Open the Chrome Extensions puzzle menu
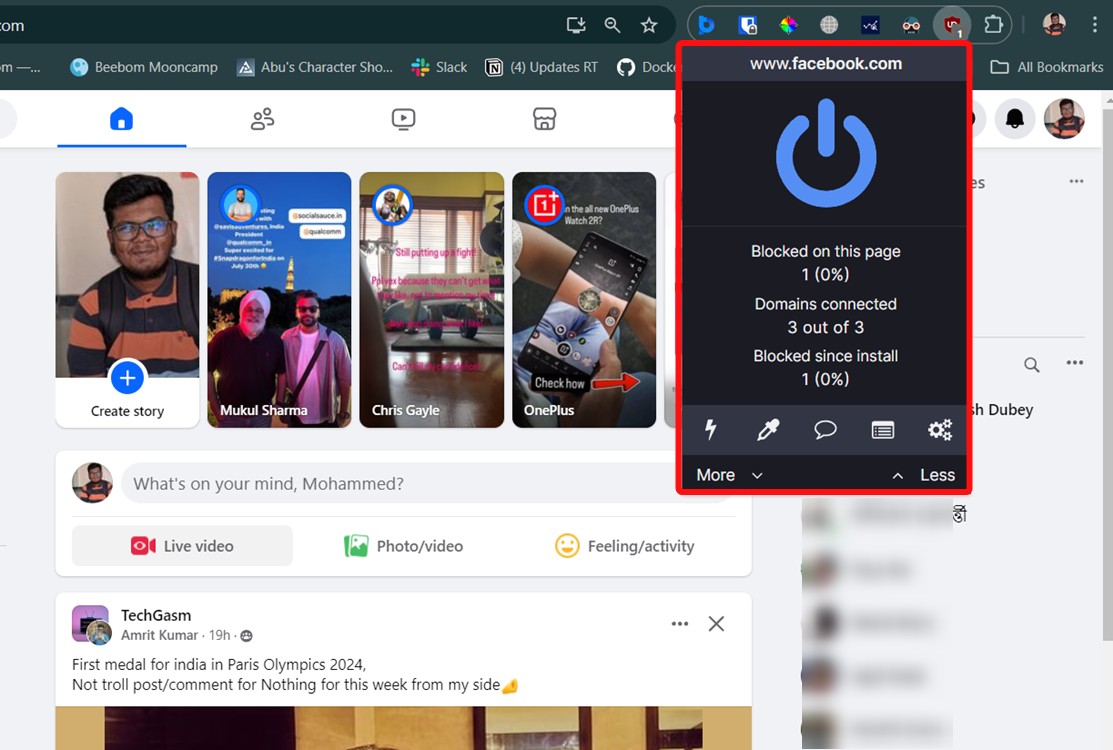 point(993,25)
